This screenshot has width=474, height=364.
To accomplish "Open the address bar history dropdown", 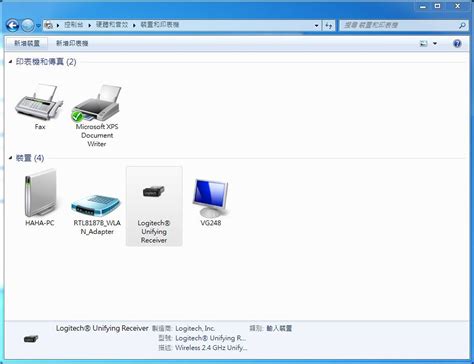I will coord(316,25).
